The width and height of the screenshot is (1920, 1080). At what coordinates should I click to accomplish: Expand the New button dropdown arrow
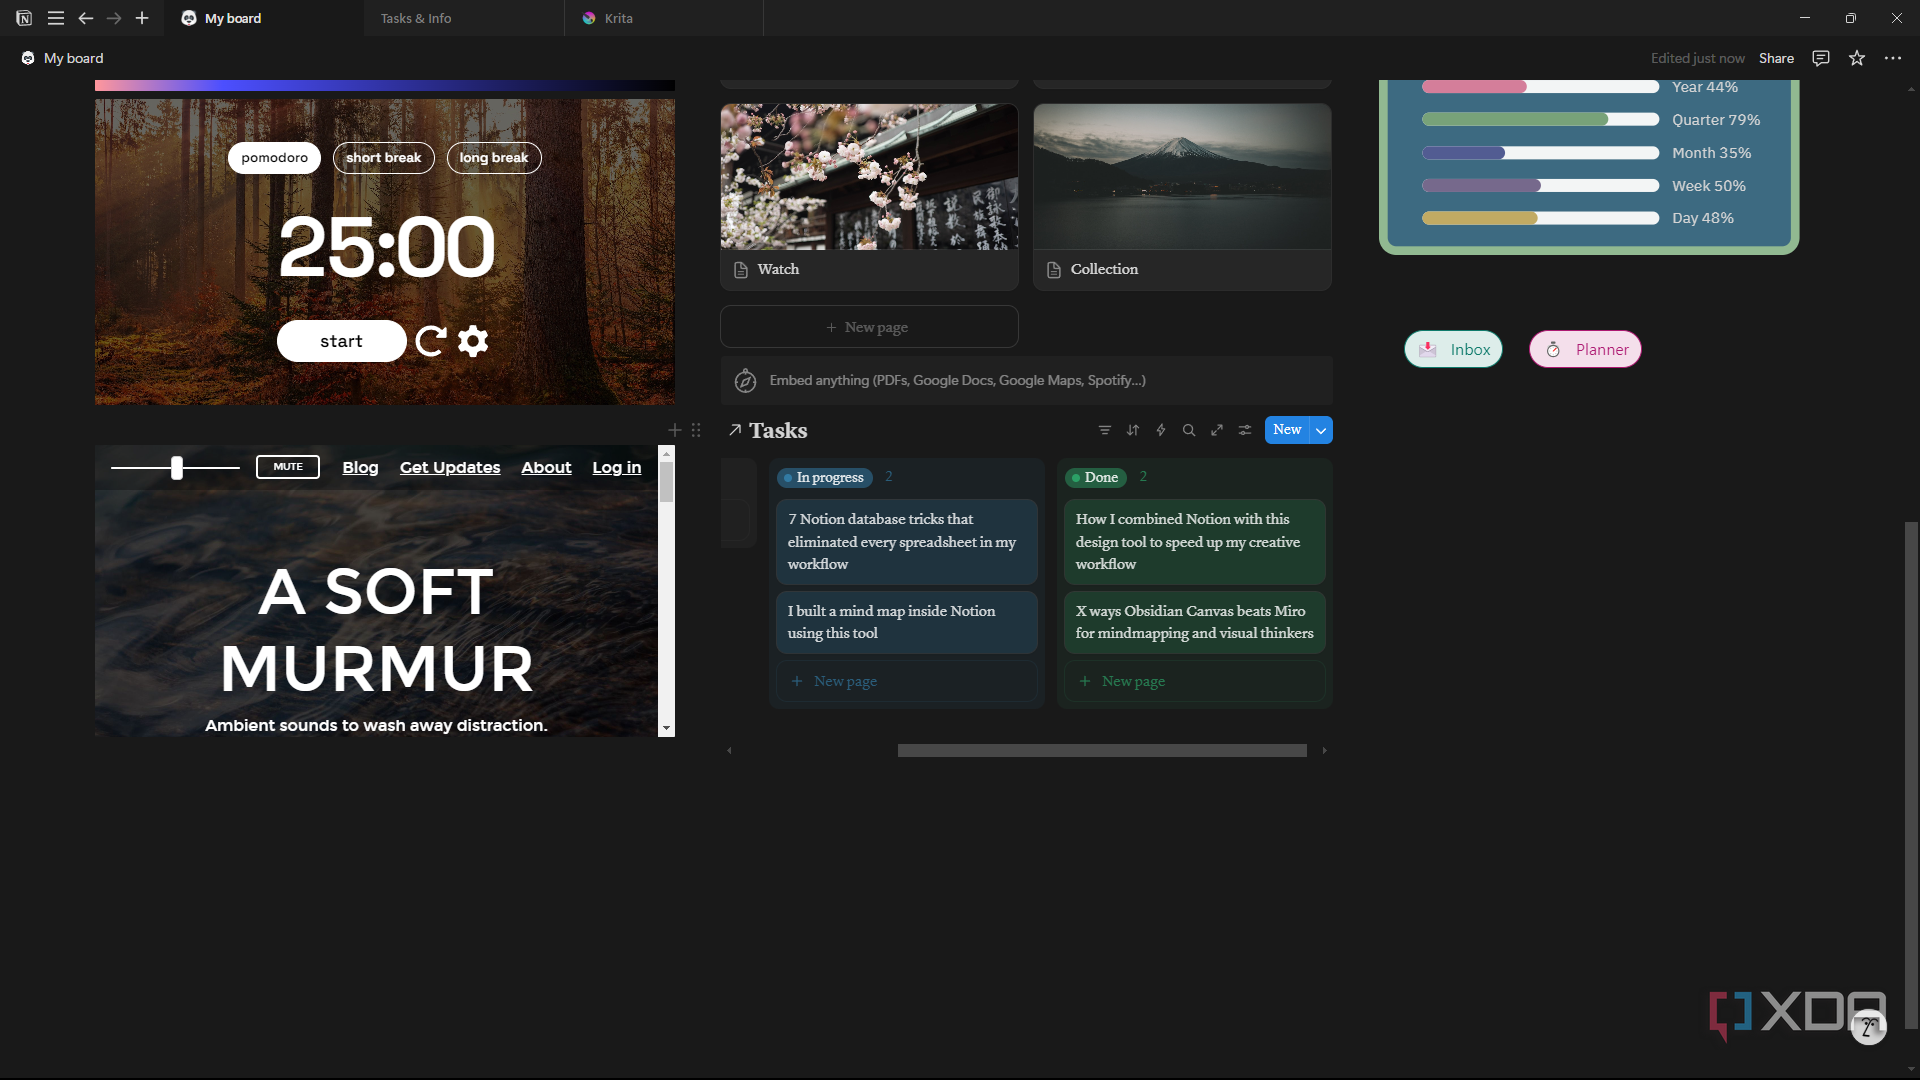click(1321, 430)
